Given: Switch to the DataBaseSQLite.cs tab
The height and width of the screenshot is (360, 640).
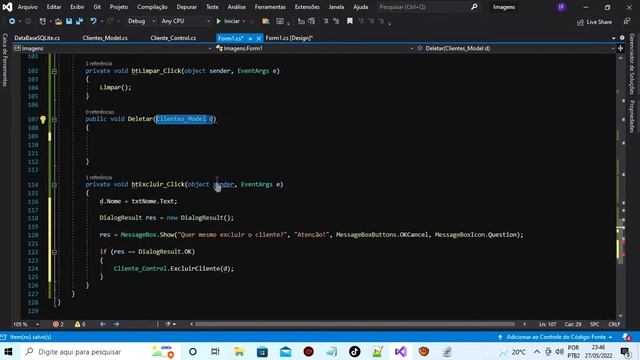Looking at the screenshot, I should (x=37, y=38).
